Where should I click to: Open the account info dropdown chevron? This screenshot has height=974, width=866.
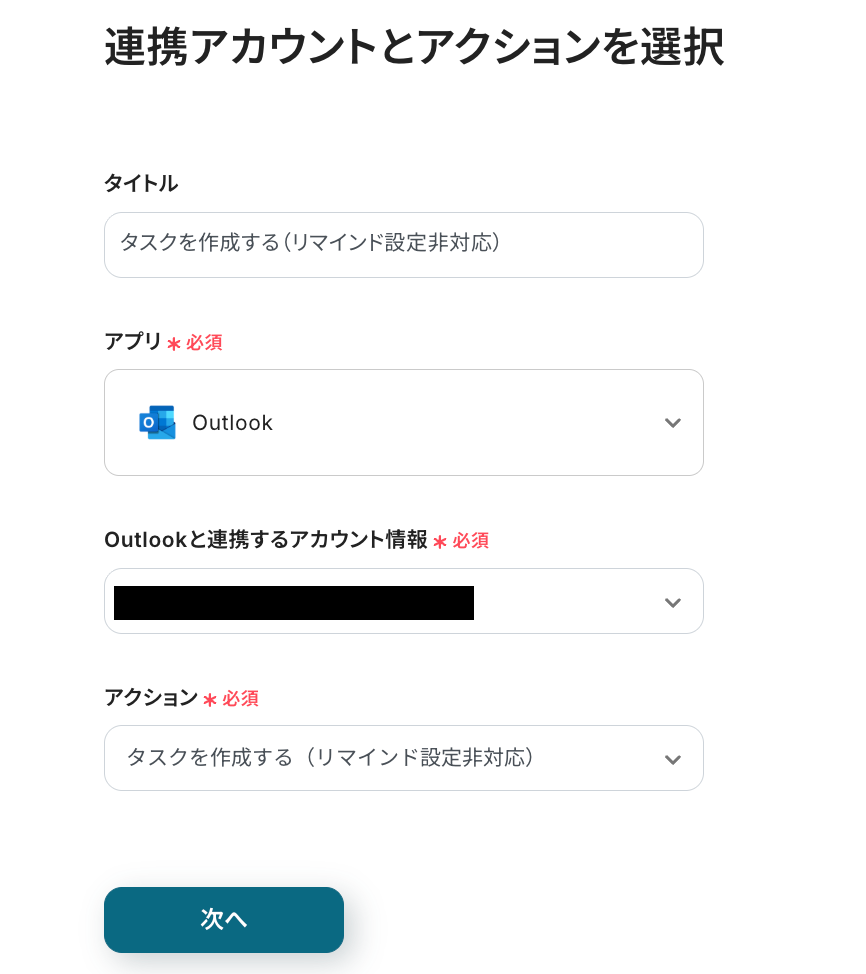coord(672,602)
